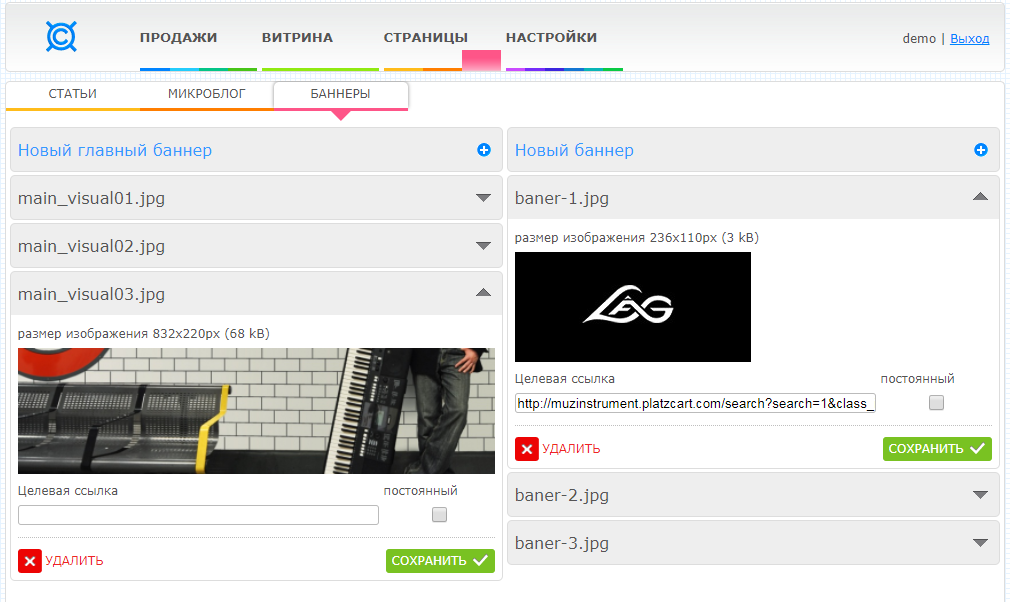Open the ПРОДАЖИ menu
The height and width of the screenshot is (602, 1010).
pyautogui.click(x=178, y=37)
